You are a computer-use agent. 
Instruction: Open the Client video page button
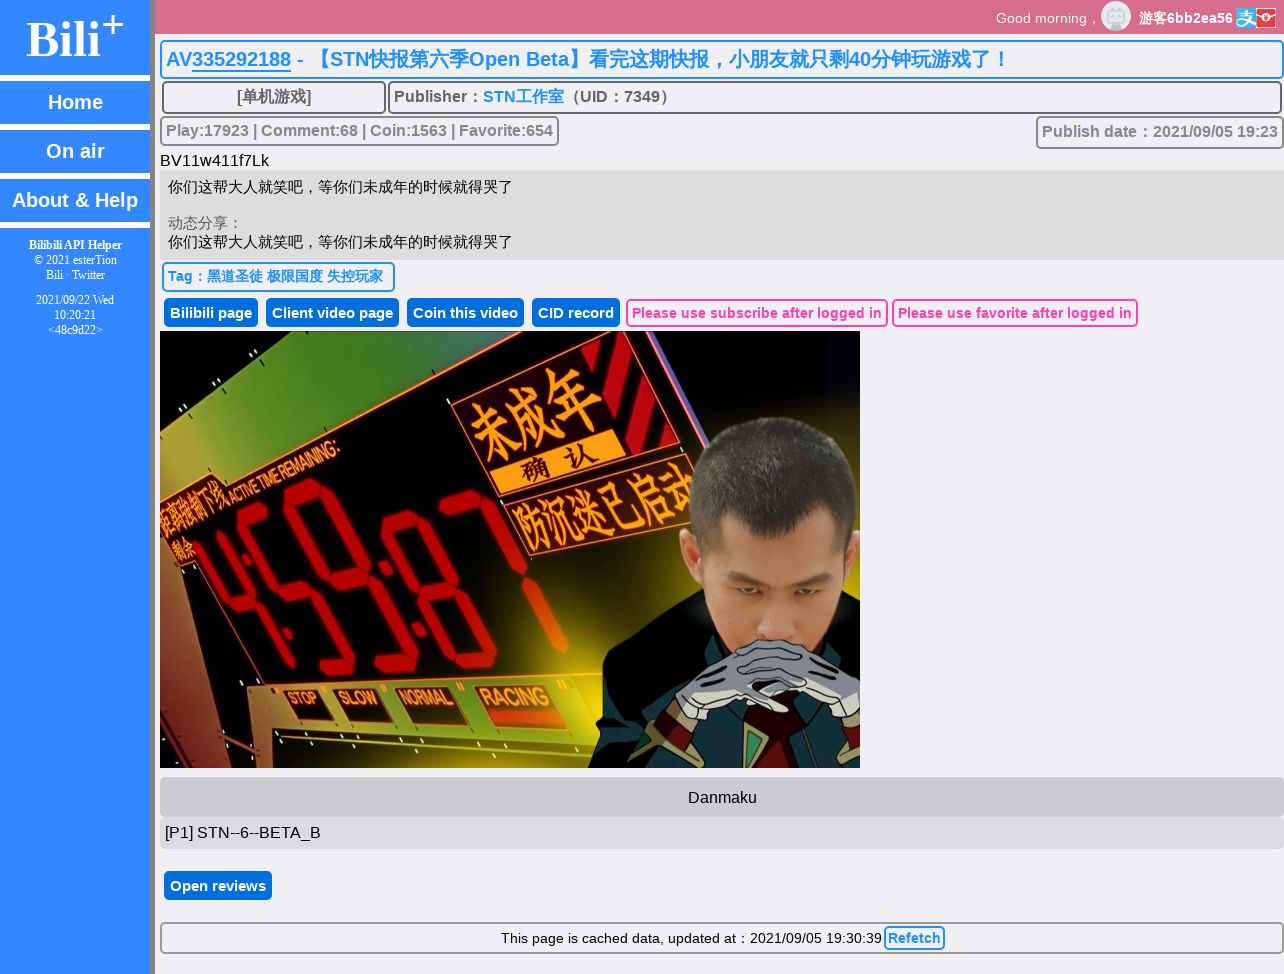click(332, 313)
